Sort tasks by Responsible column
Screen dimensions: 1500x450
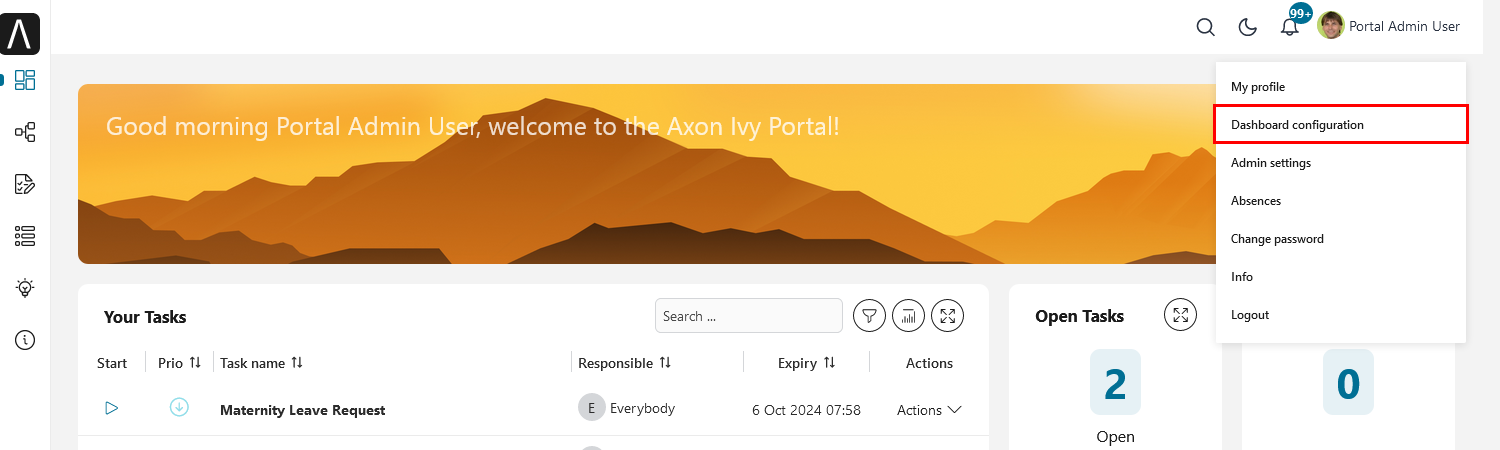coord(665,362)
